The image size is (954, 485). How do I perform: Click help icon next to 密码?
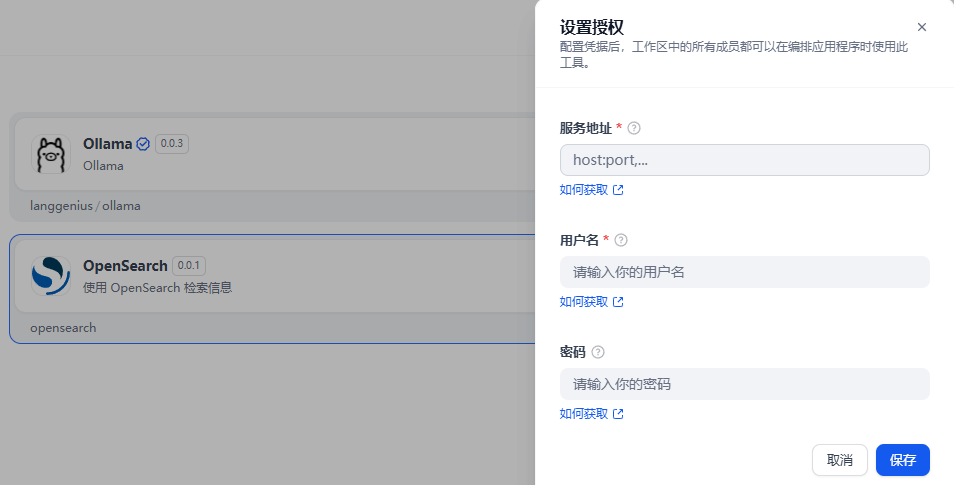coord(598,352)
